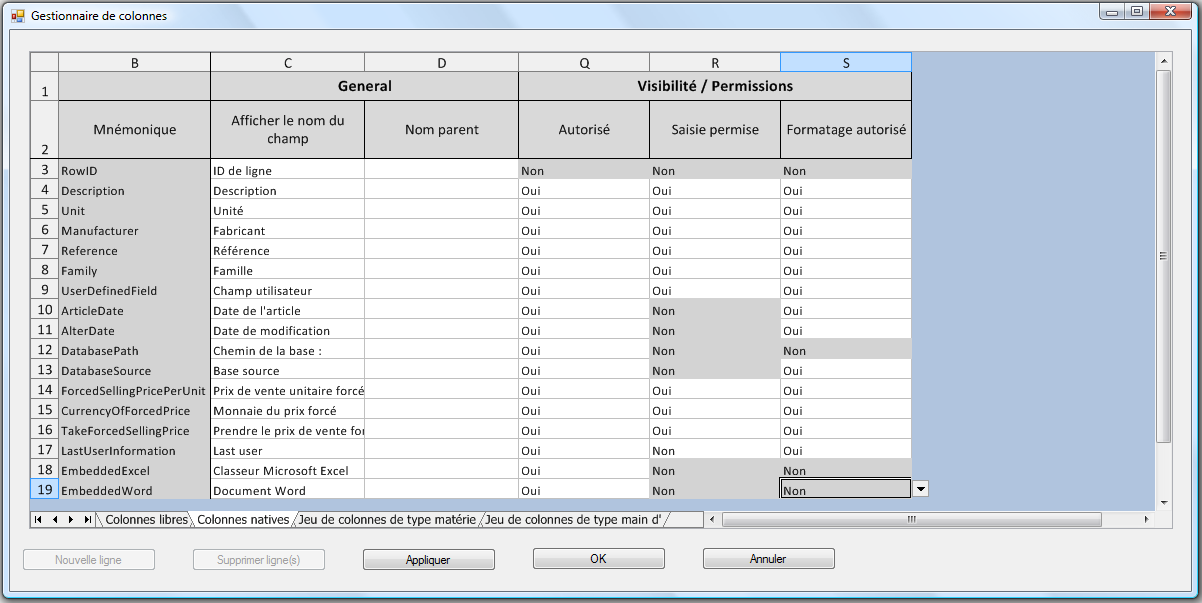This screenshot has width=1202, height=603.
Task: Open Jeu de colonnes de type matérie tab
Action: click(386, 520)
